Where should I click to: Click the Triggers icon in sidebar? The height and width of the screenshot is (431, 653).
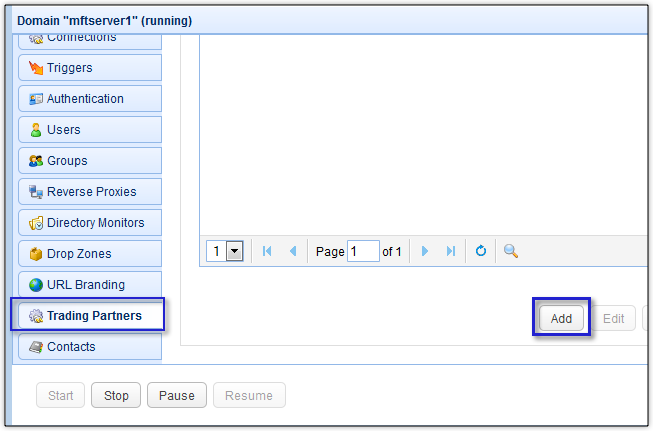(x=36, y=68)
